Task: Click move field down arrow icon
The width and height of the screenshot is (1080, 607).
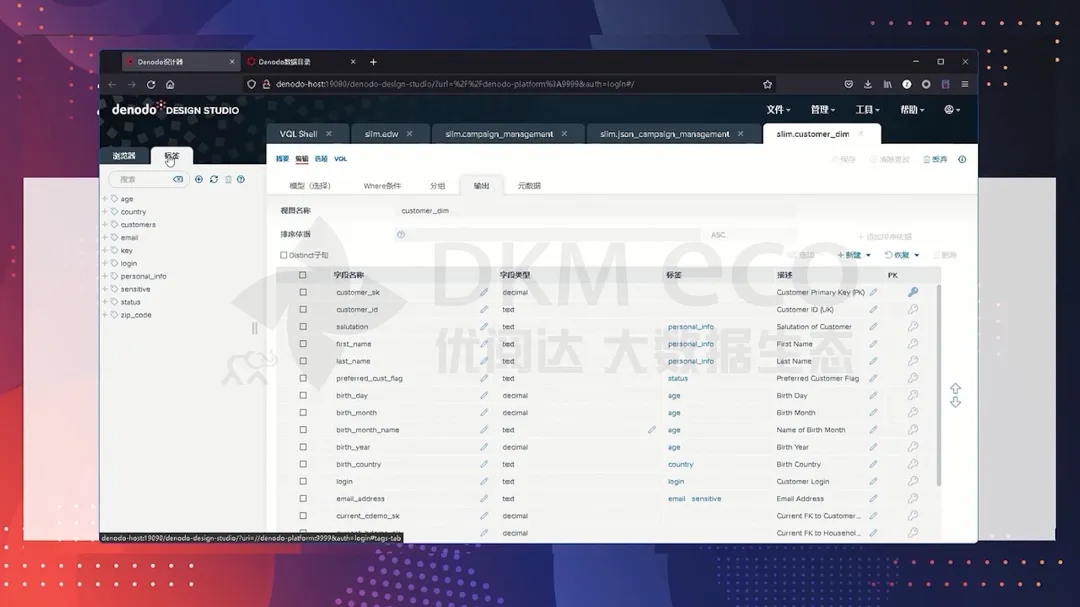Action: (x=955, y=402)
